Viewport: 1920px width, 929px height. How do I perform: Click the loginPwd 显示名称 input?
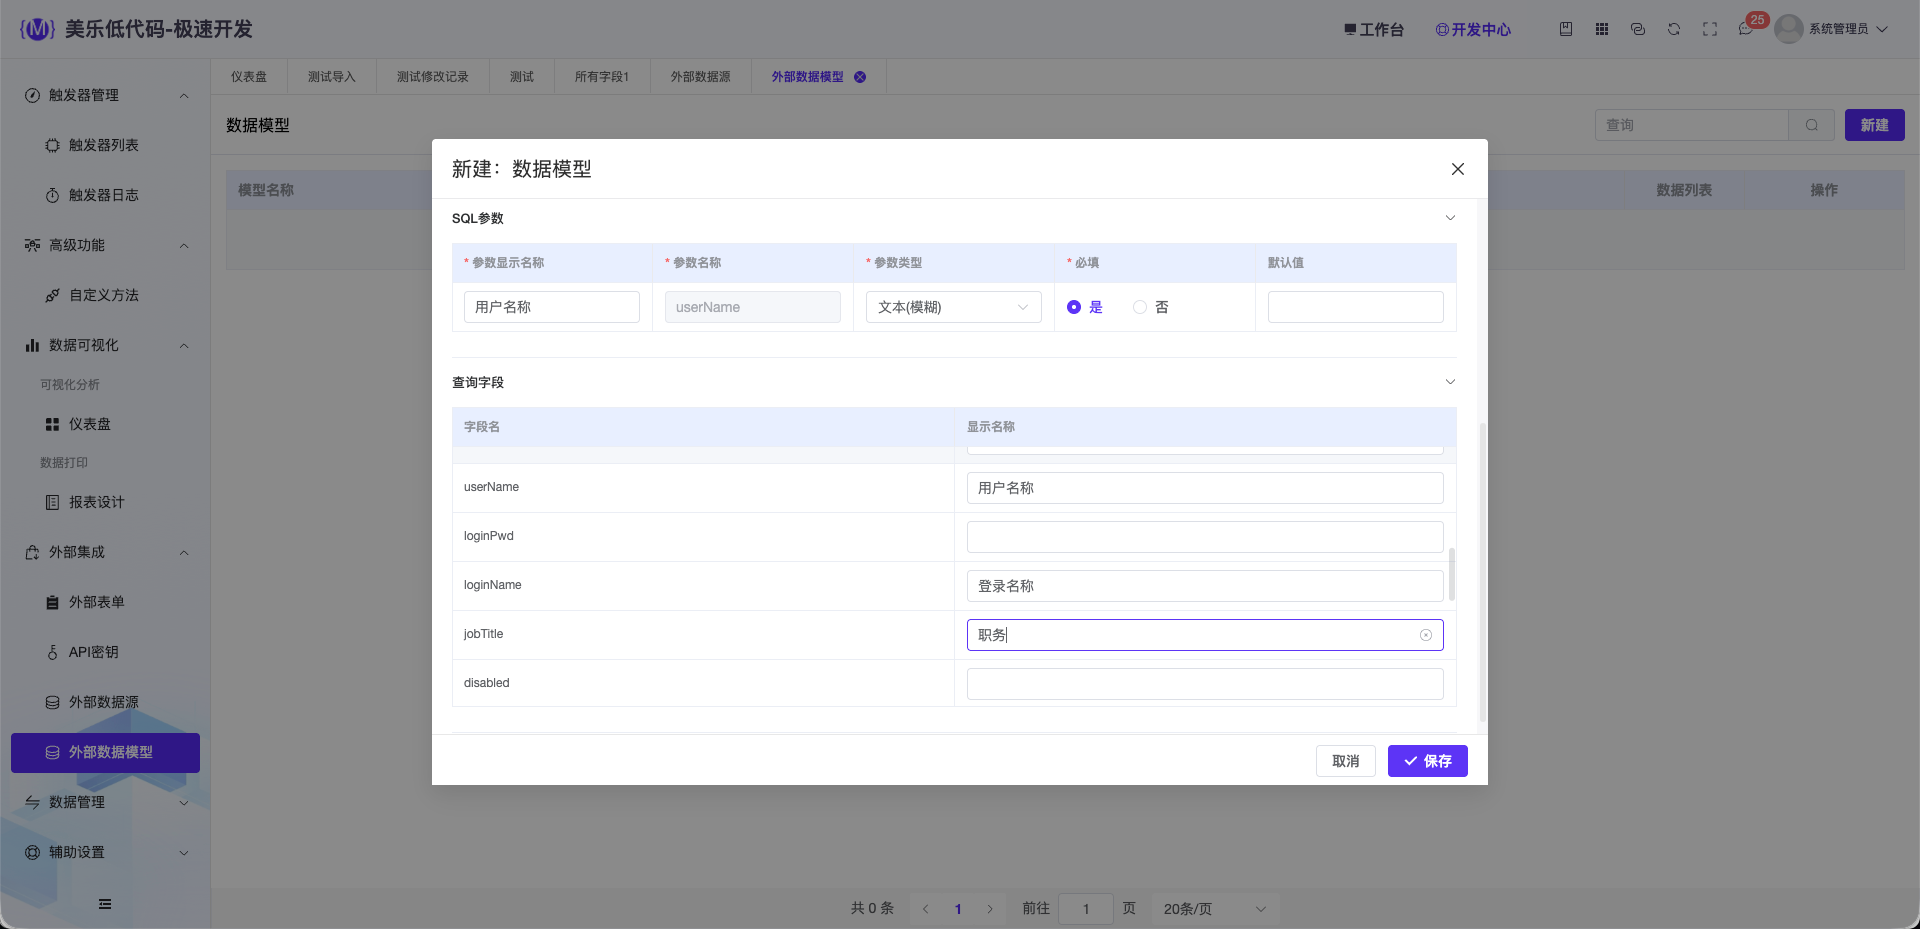1205,537
